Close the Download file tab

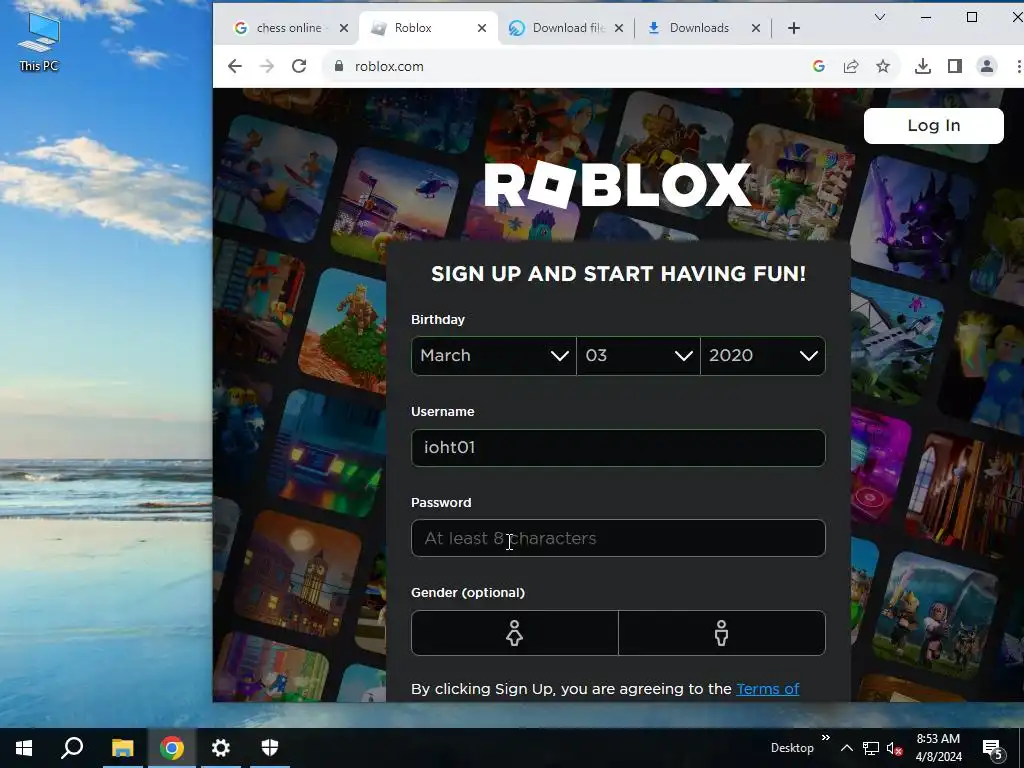click(619, 28)
